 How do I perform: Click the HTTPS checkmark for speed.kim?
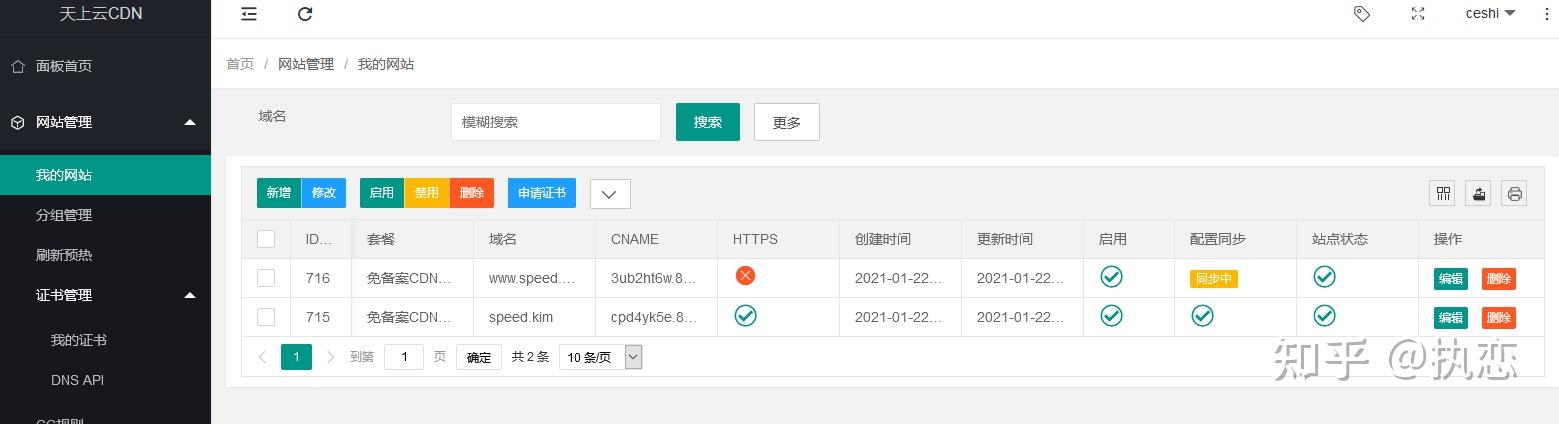tap(745, 316)
